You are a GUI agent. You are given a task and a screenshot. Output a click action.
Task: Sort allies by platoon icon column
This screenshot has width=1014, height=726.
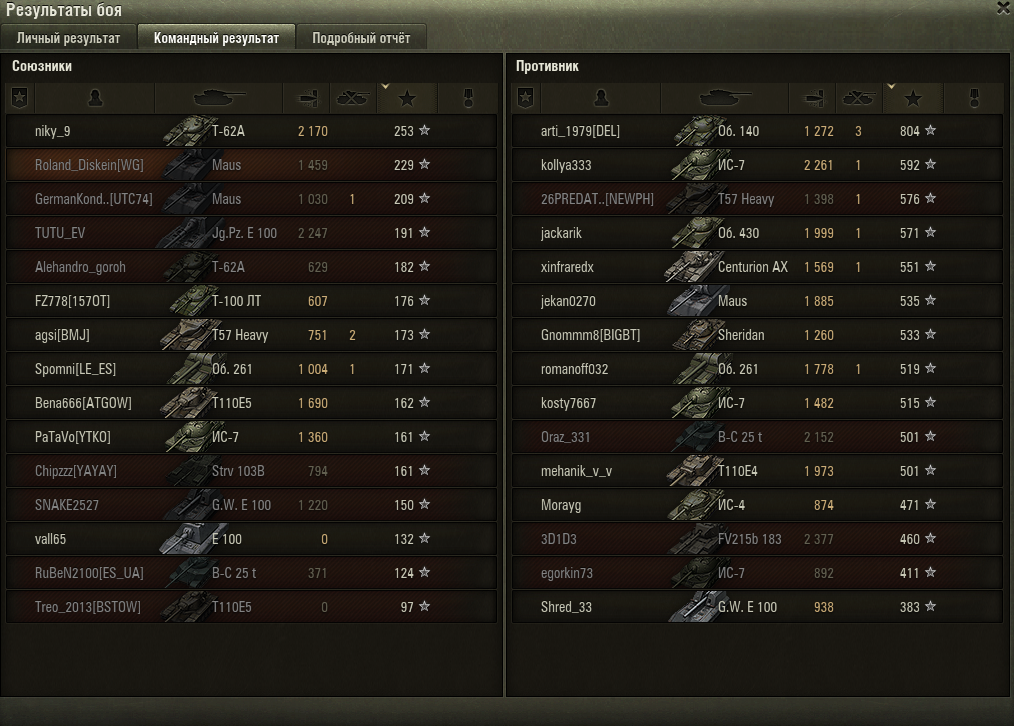[20, 98]
